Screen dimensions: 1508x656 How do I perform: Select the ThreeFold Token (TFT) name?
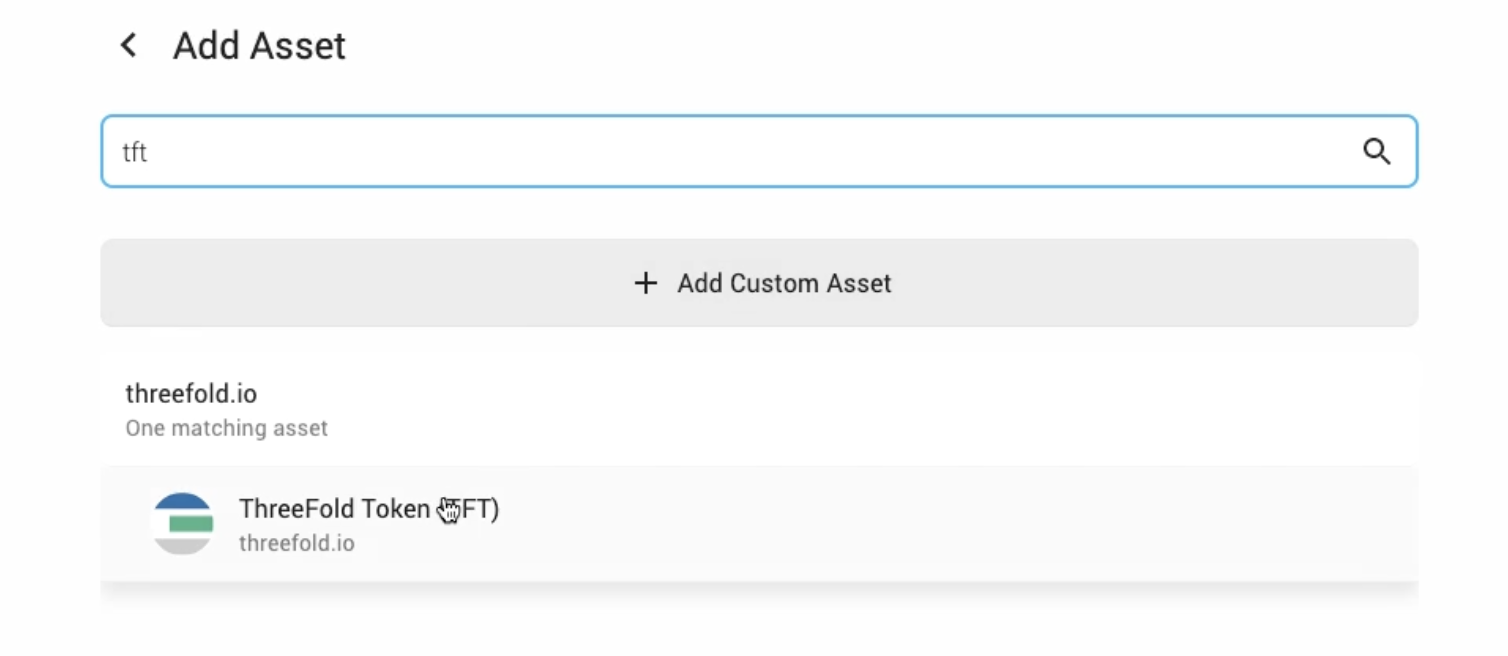(x=369, y=509)
